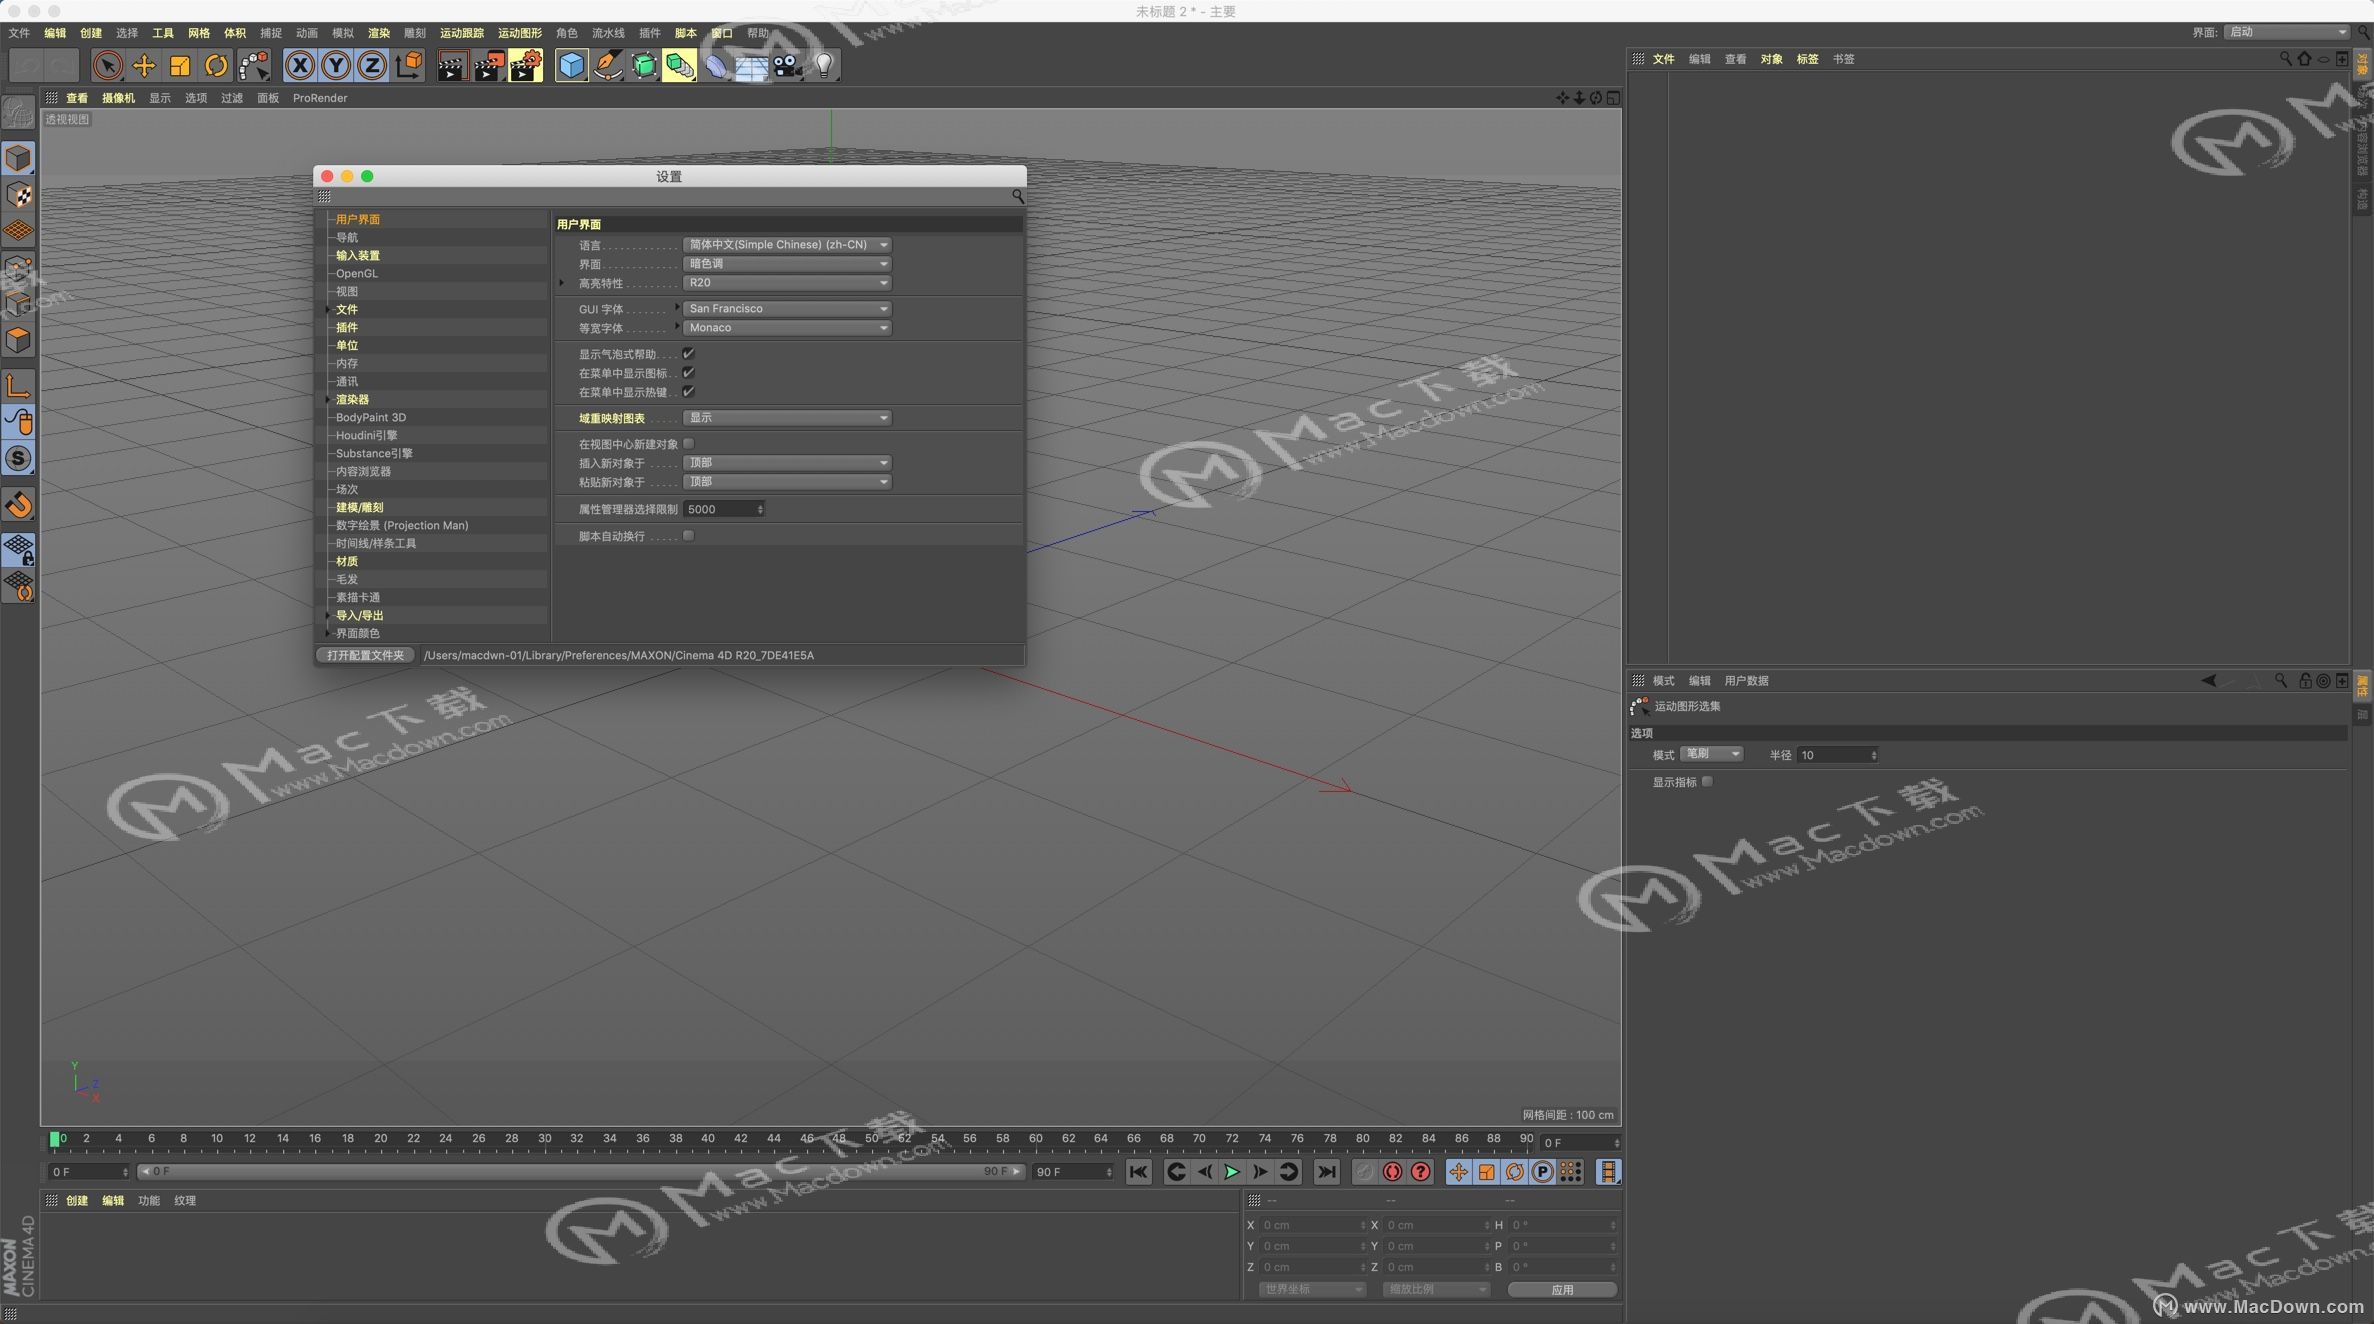Open the 渲染 menu in menu bar
Image resolution: width=2374 pixels, height=1324 pixels.
coord(378,33)
